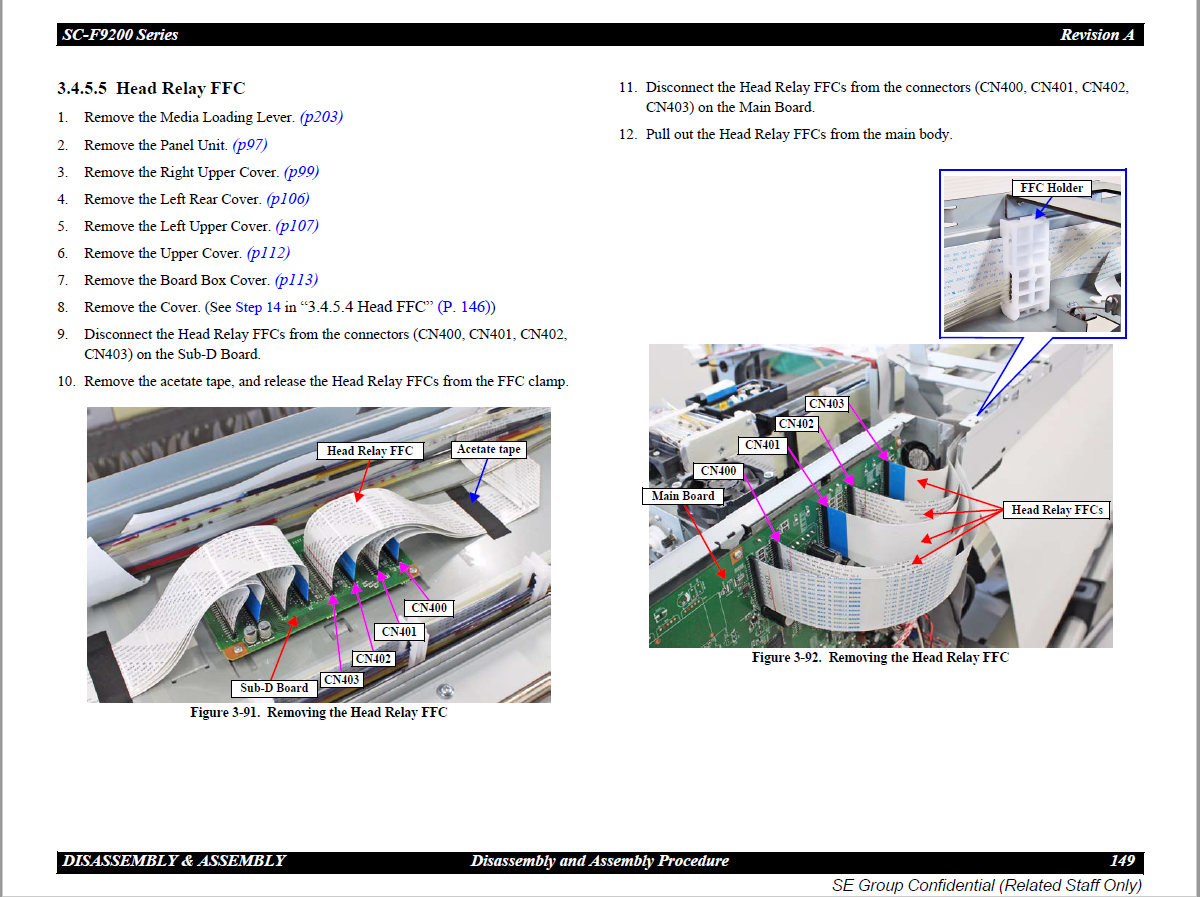Select the "Head Relay FFCs" label in Figure 3-92
Image resolution: width=1200 pixels, height=897 pixels.
[x=1057, y=510]
